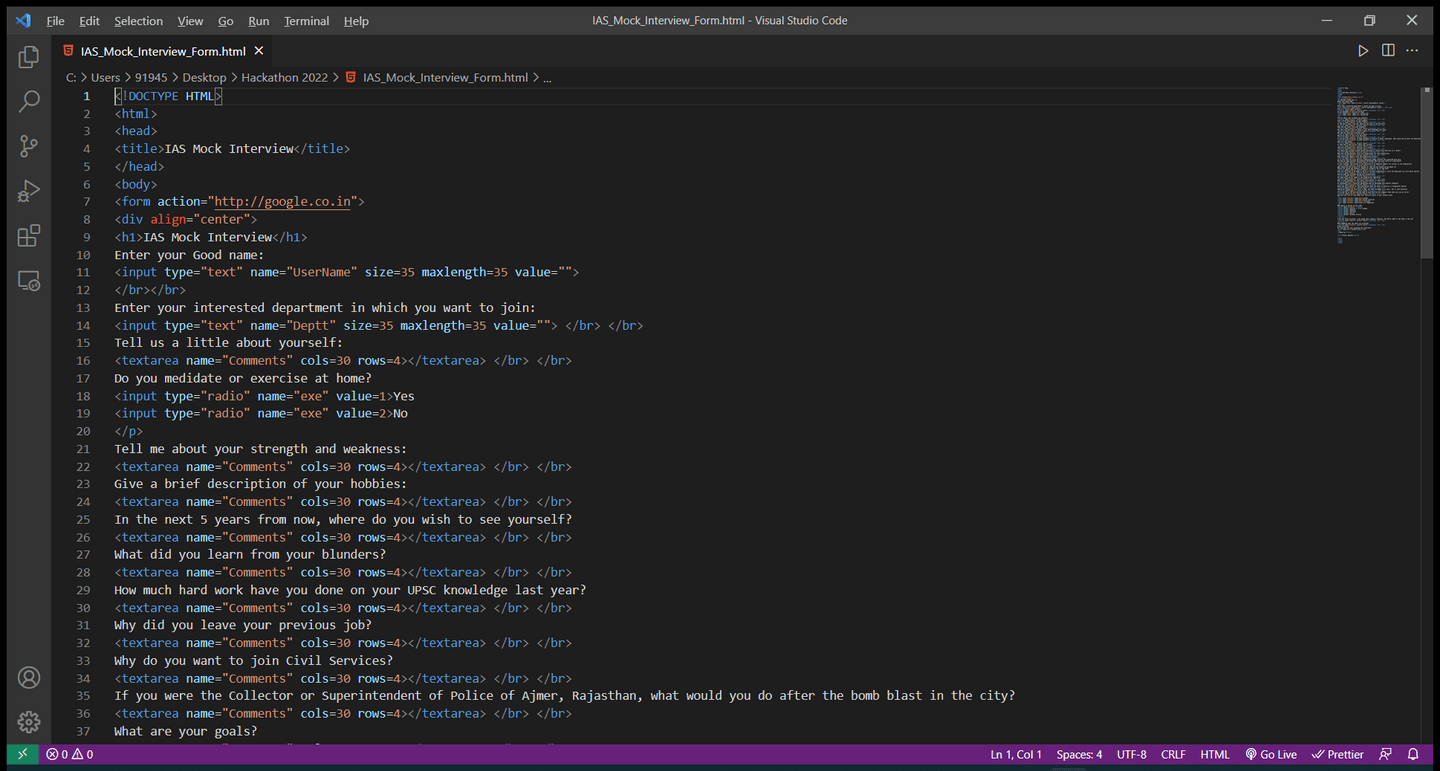Click the 91945 breadcrumb segment

(x=151, y=77)
